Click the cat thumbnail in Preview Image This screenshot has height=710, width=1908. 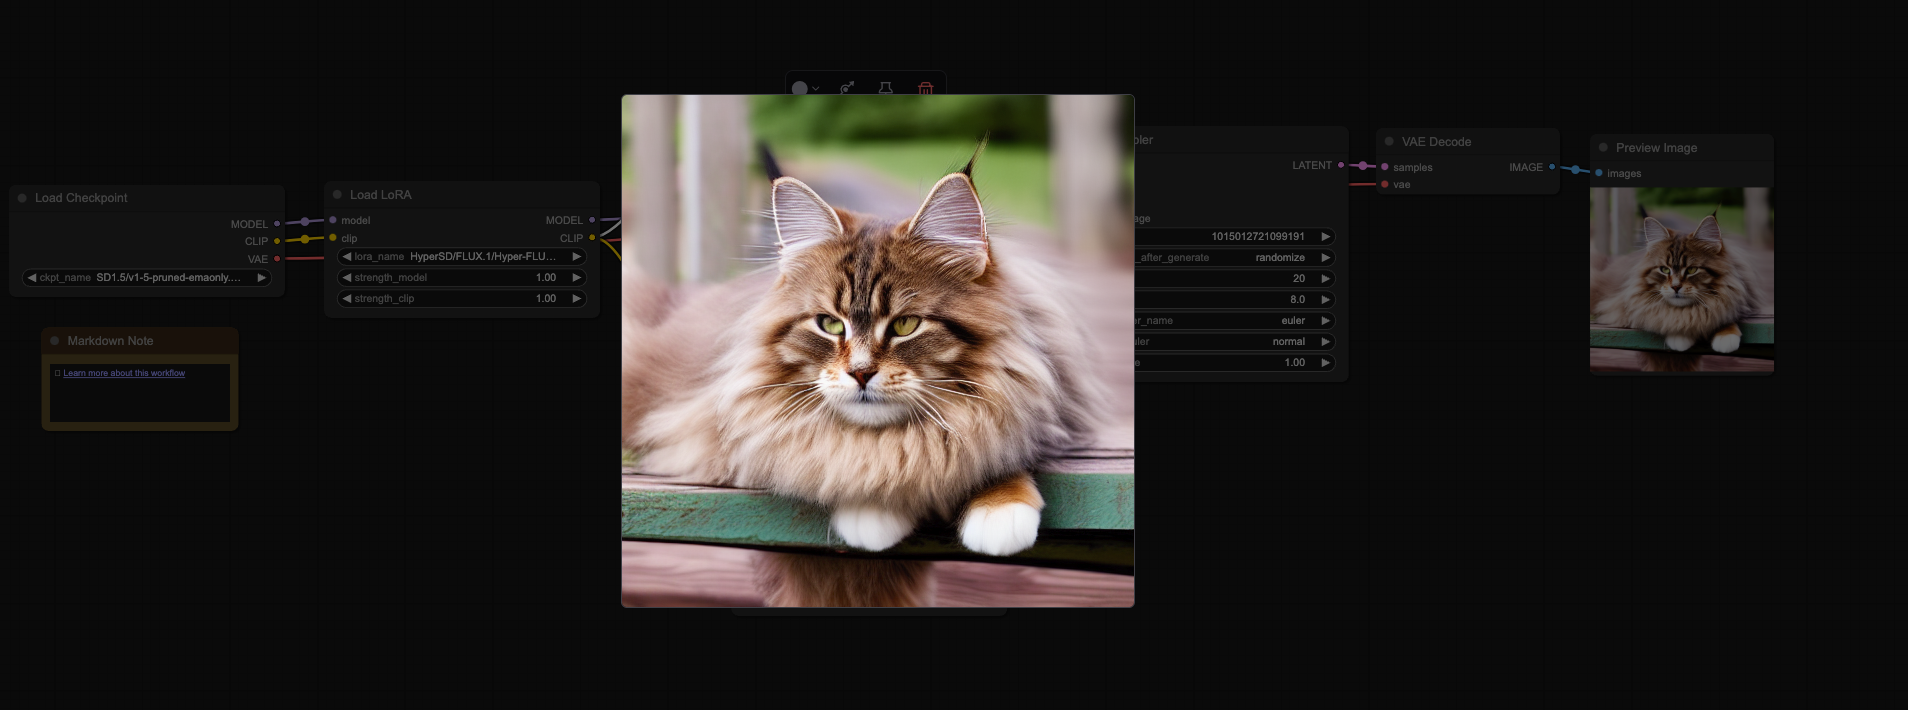pyautogui.click(x=1681, y=279)
